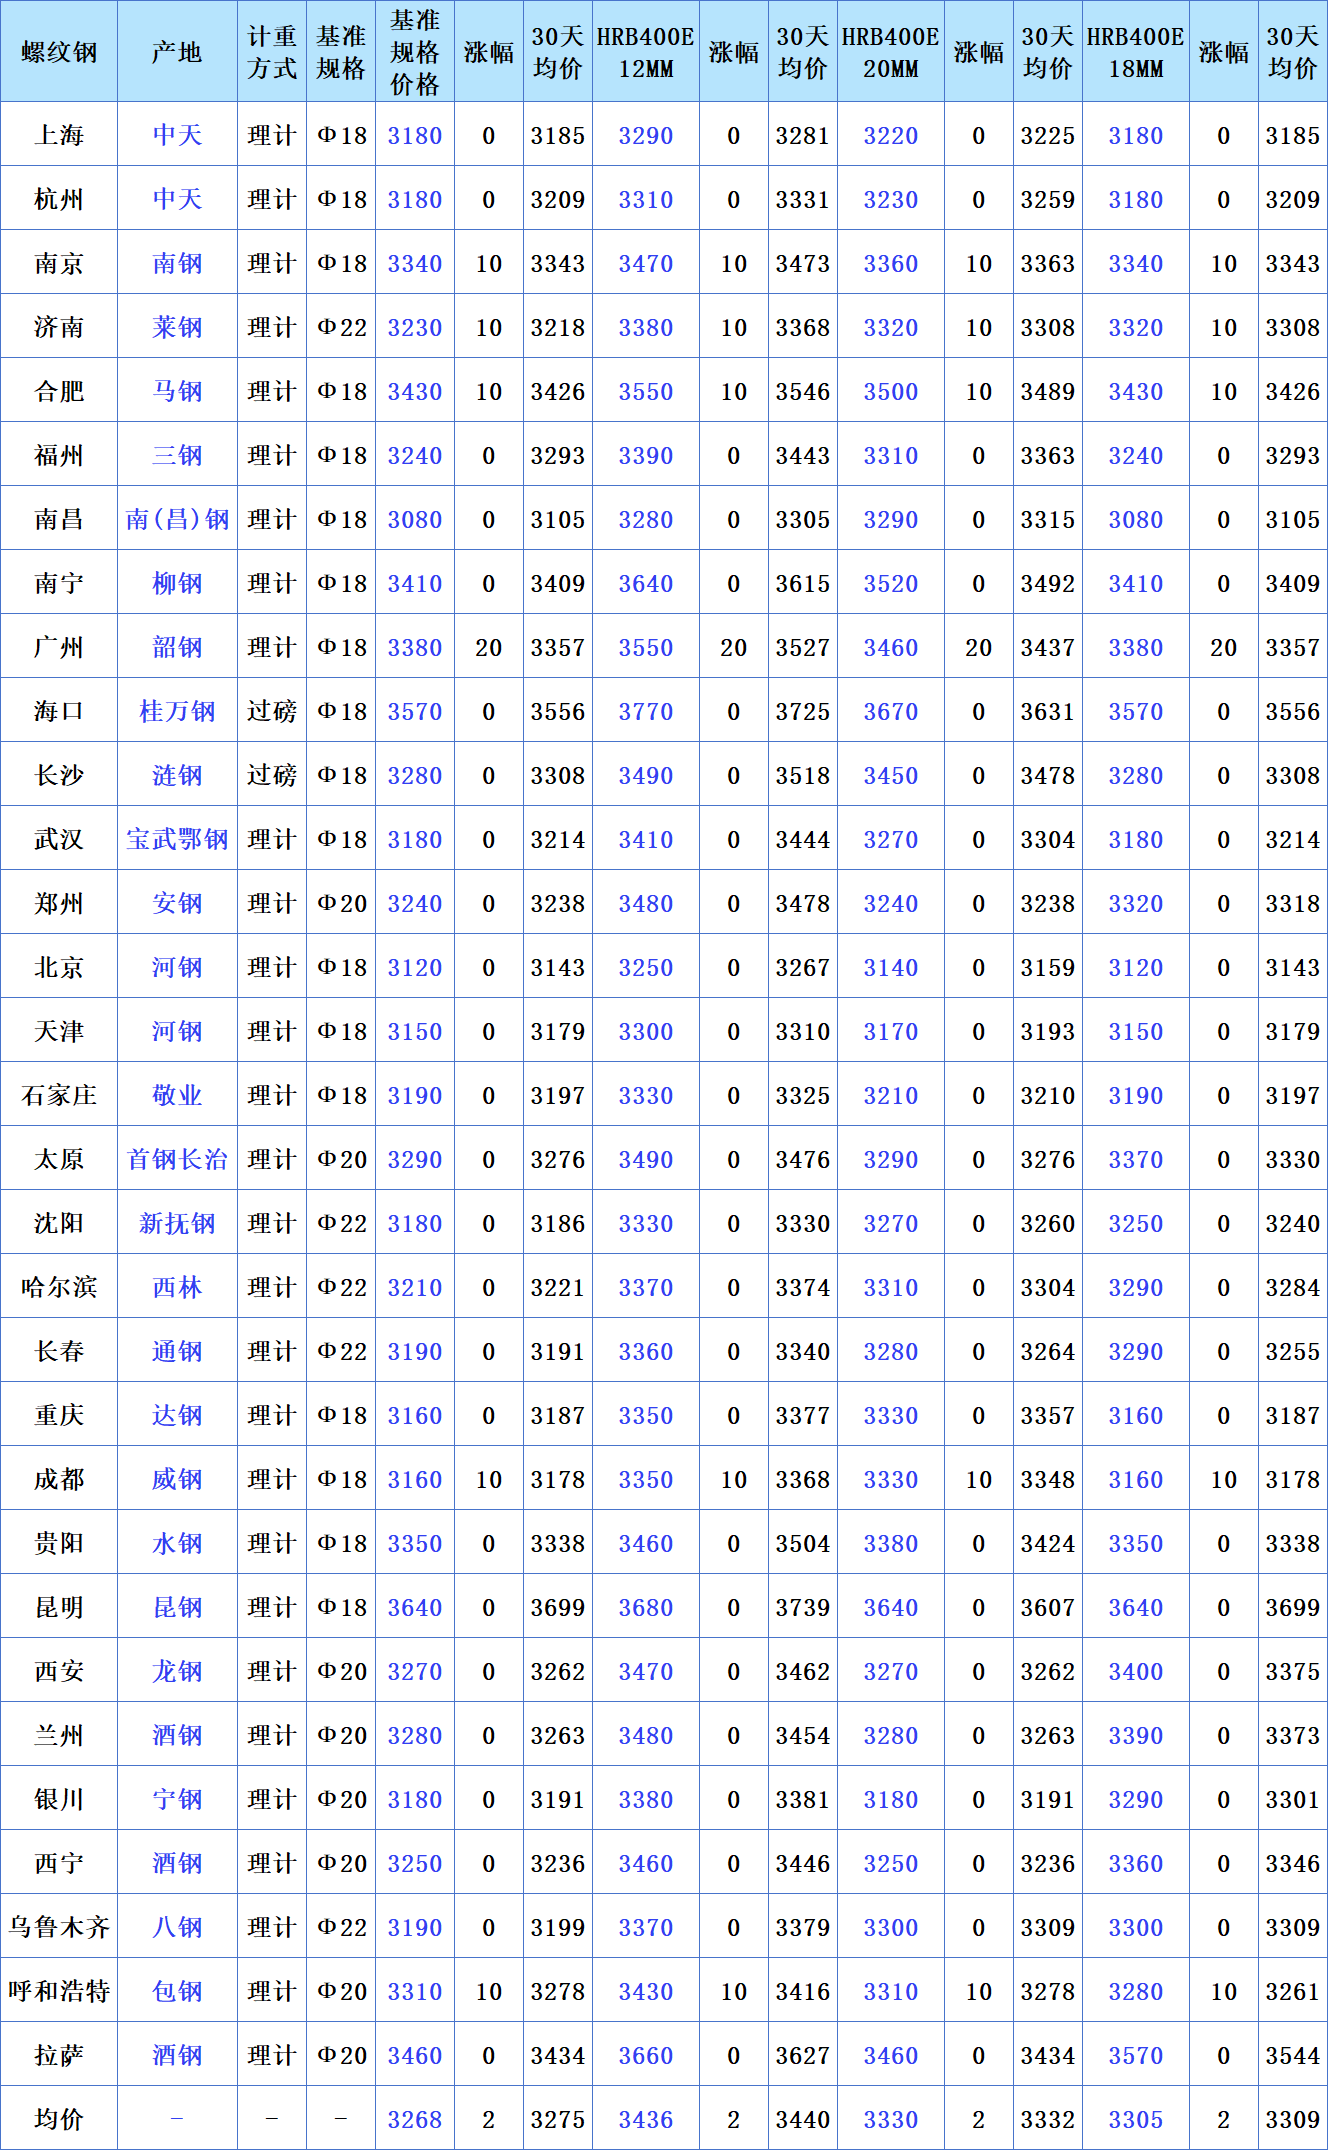Click the 涟钢 producer link

coord(177,775)
